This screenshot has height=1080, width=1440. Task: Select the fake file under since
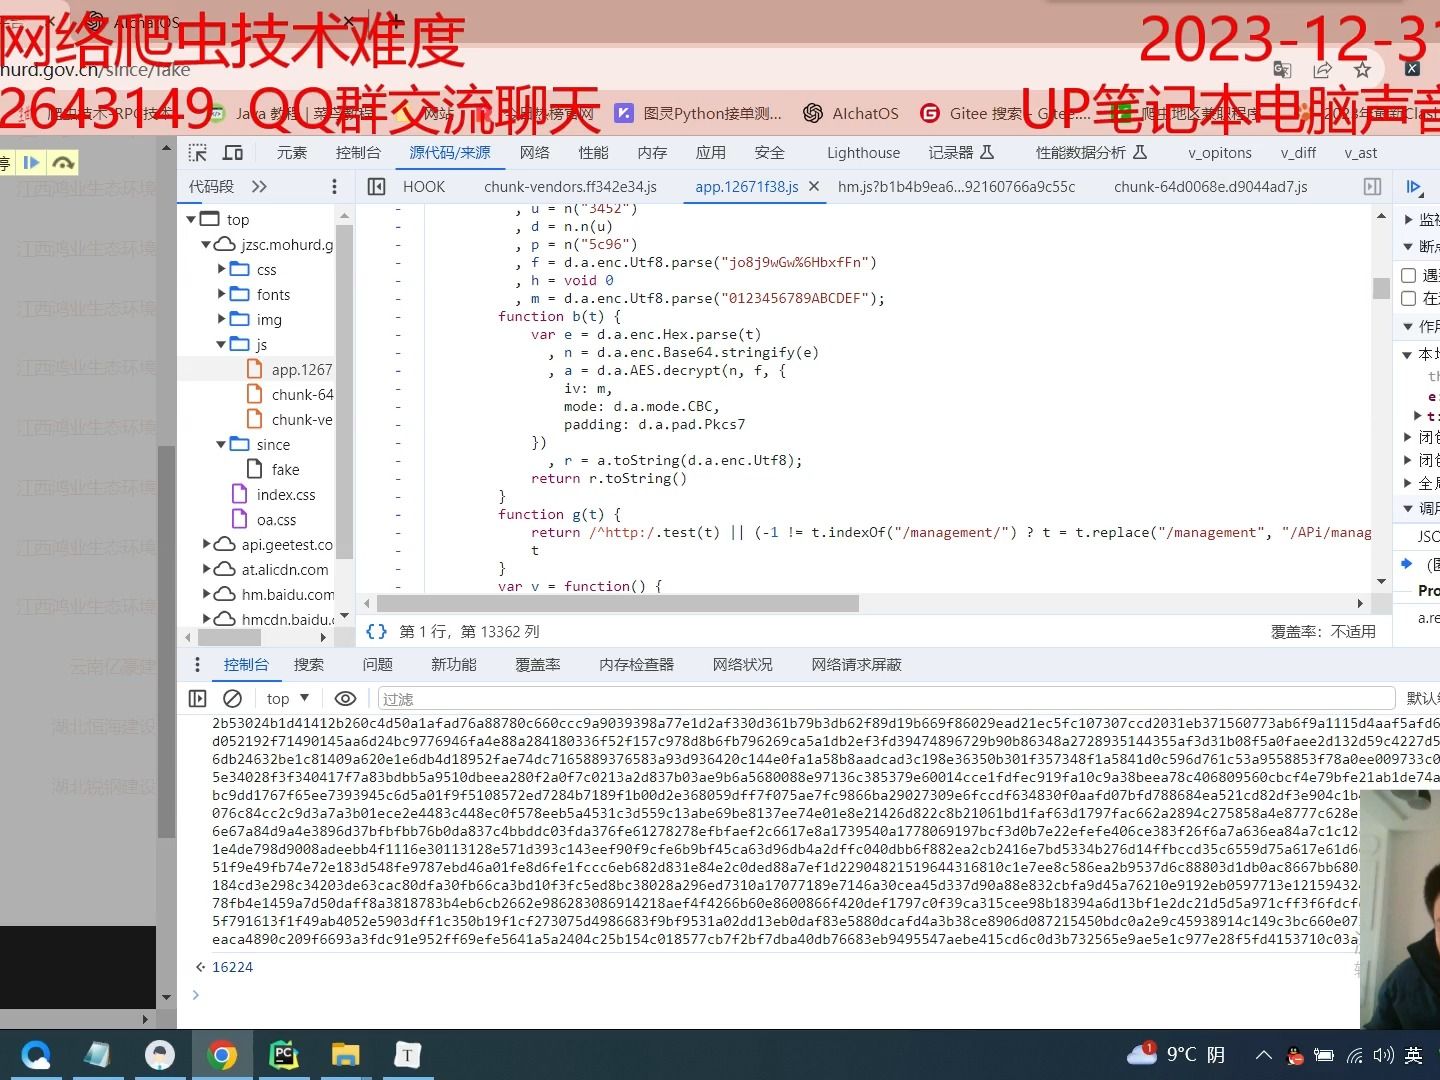(x=273, y=469)
